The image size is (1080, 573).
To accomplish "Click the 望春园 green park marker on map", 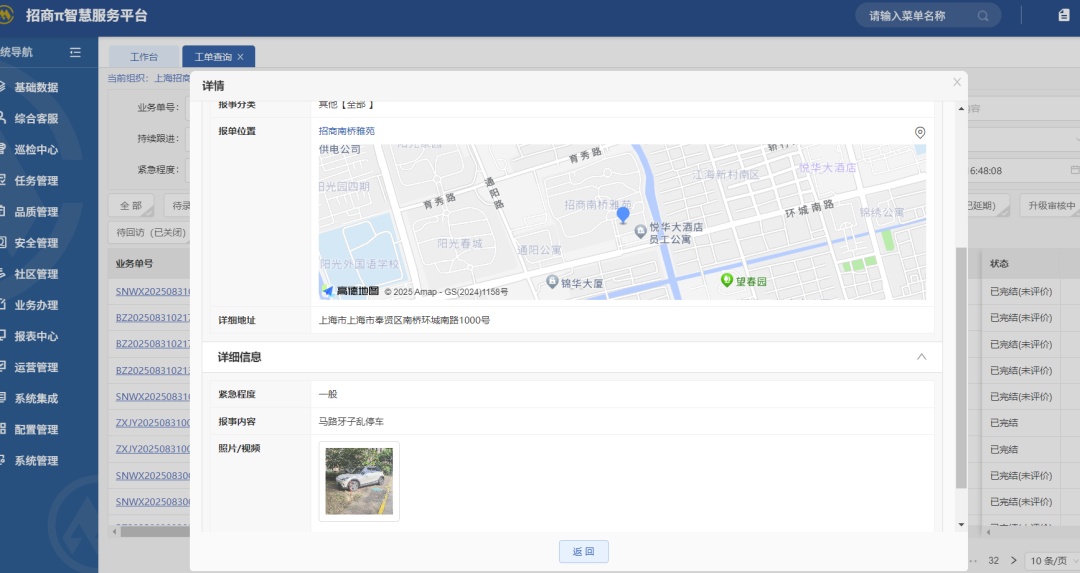I will [728, 281].
